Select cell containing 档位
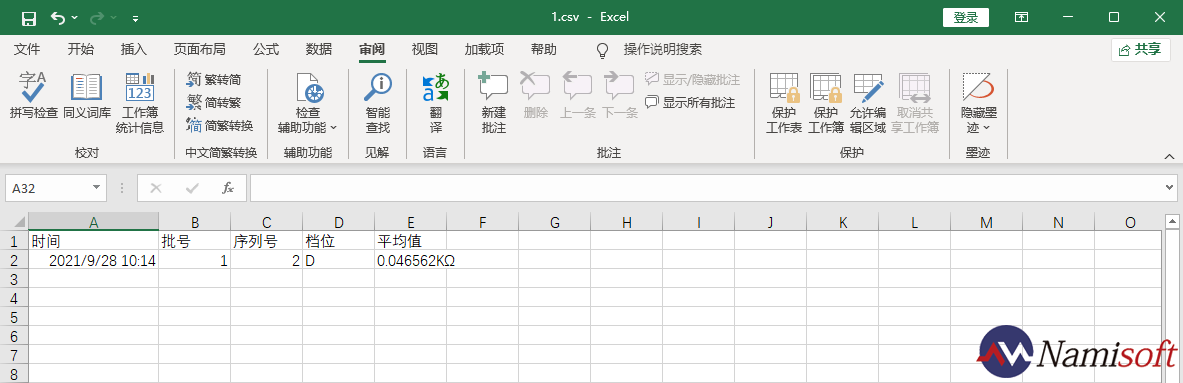This screenshot has height=383, width=1183. click(x=339, y=241)
